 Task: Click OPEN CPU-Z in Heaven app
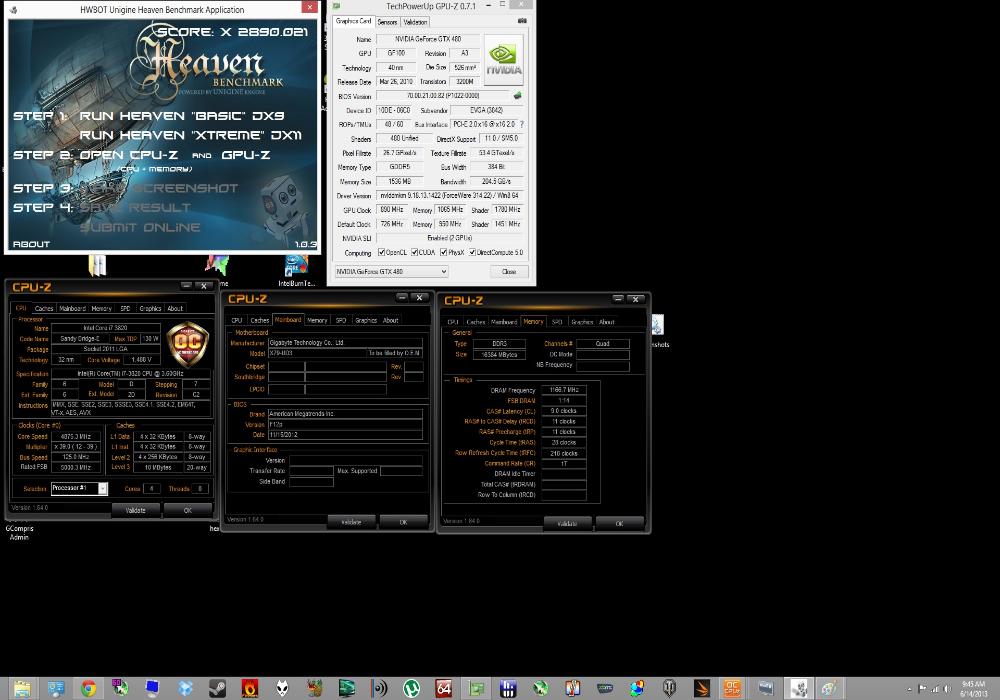point(128,155)
